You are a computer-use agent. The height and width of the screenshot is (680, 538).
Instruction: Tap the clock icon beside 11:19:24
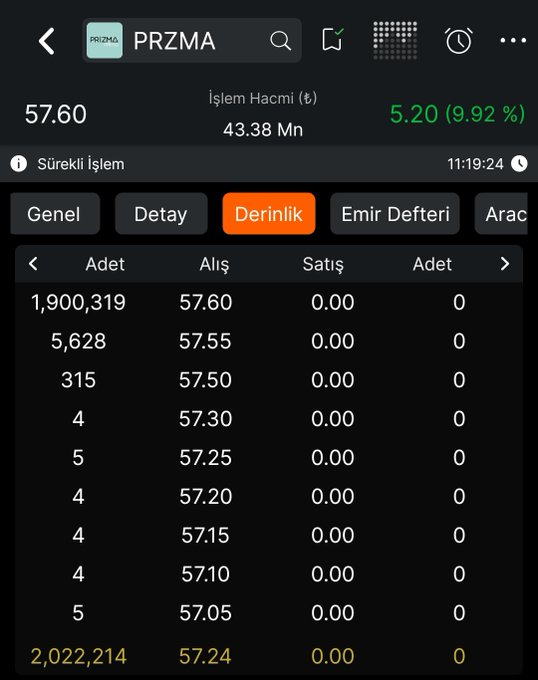(519, 164)
